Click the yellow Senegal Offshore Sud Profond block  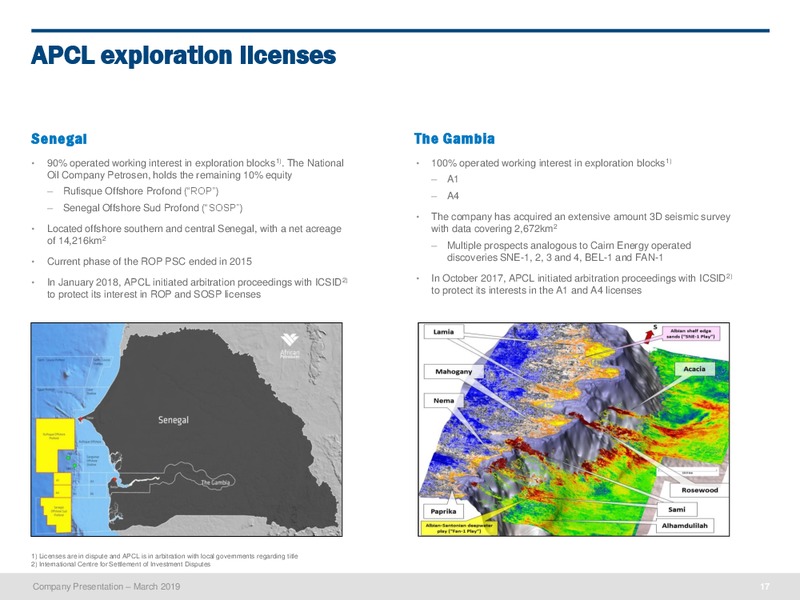click(55, 515)
